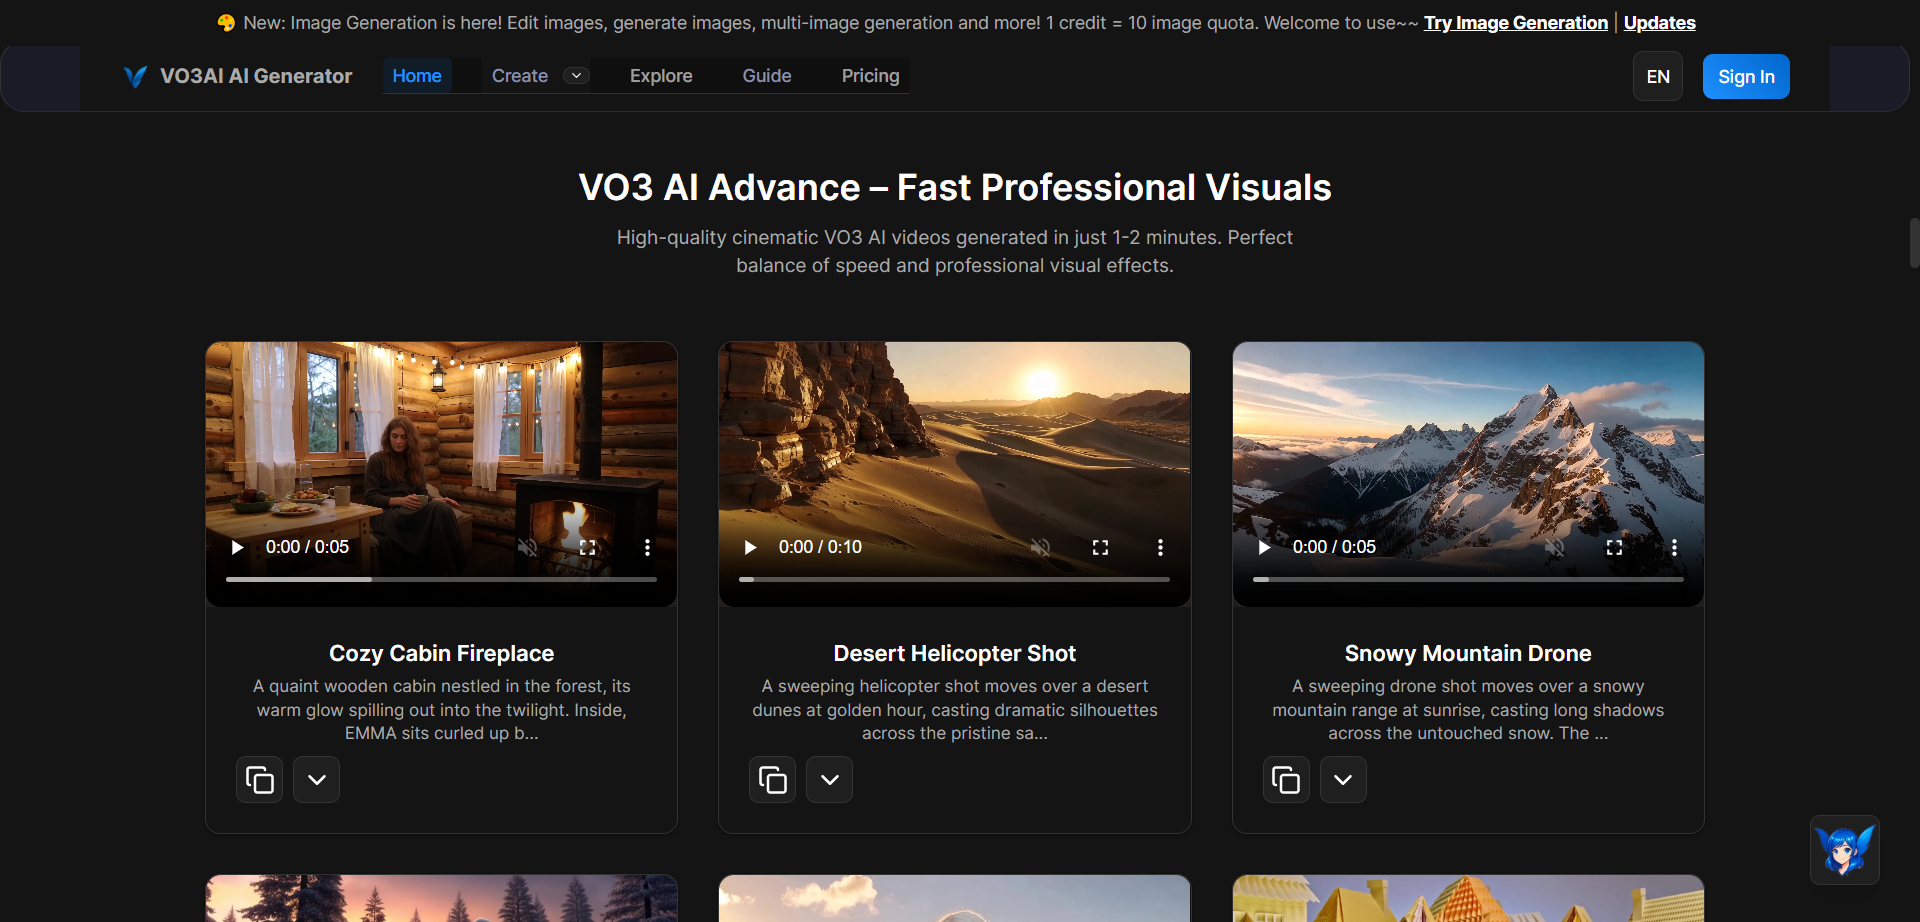1920x922 pixels.
Task: Copy the Desert Helicopter Shot prompt
Action: (773, 780)
